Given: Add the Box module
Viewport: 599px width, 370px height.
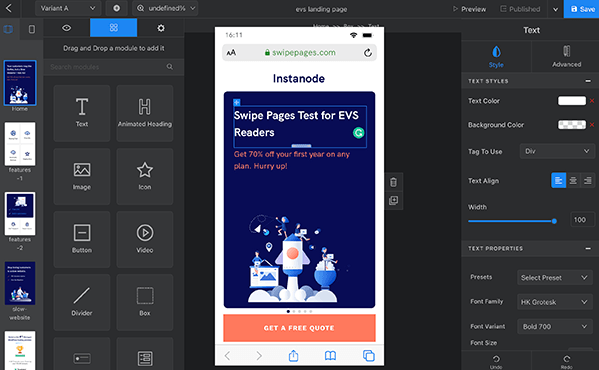Looking at the screenshot, I should [145, 302].
